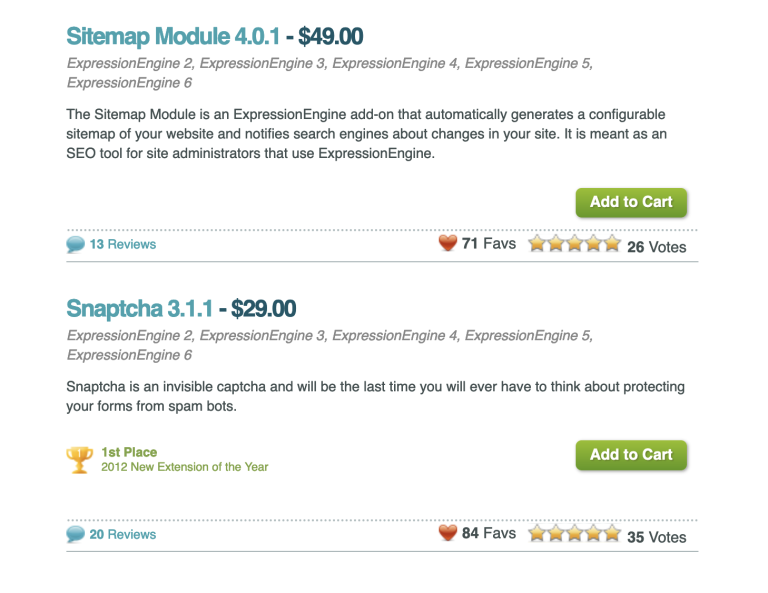Click the gold trophy award icon

pyautogui.click(x=79, y=460)
